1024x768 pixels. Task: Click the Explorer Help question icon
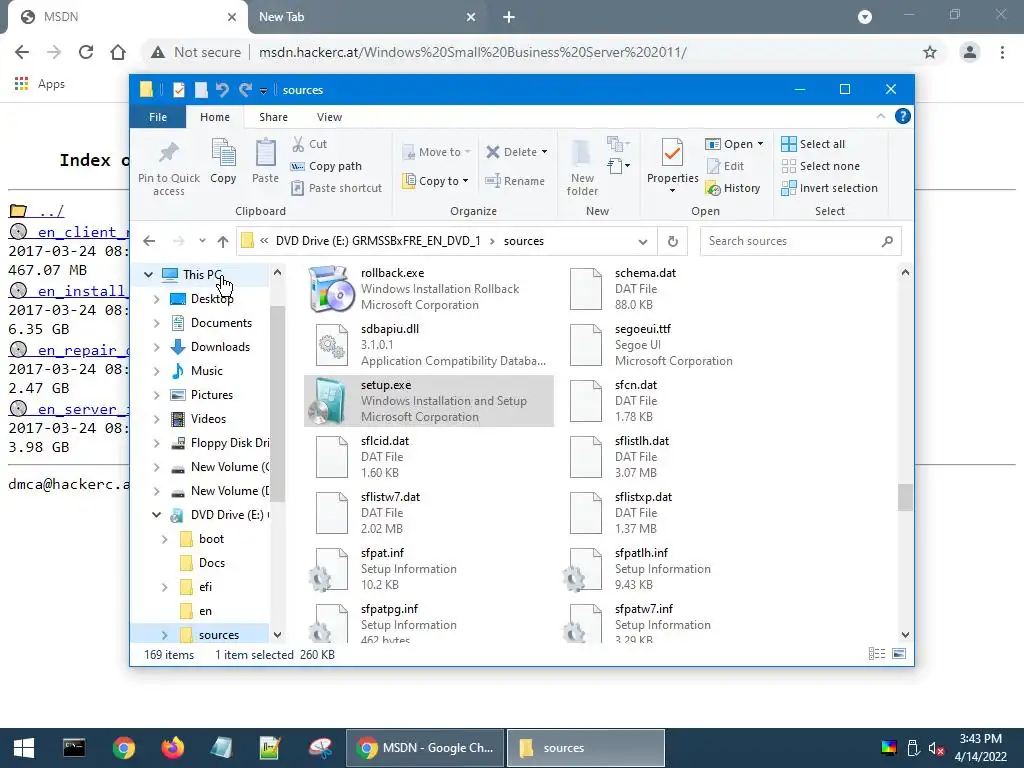pos(903,116)
